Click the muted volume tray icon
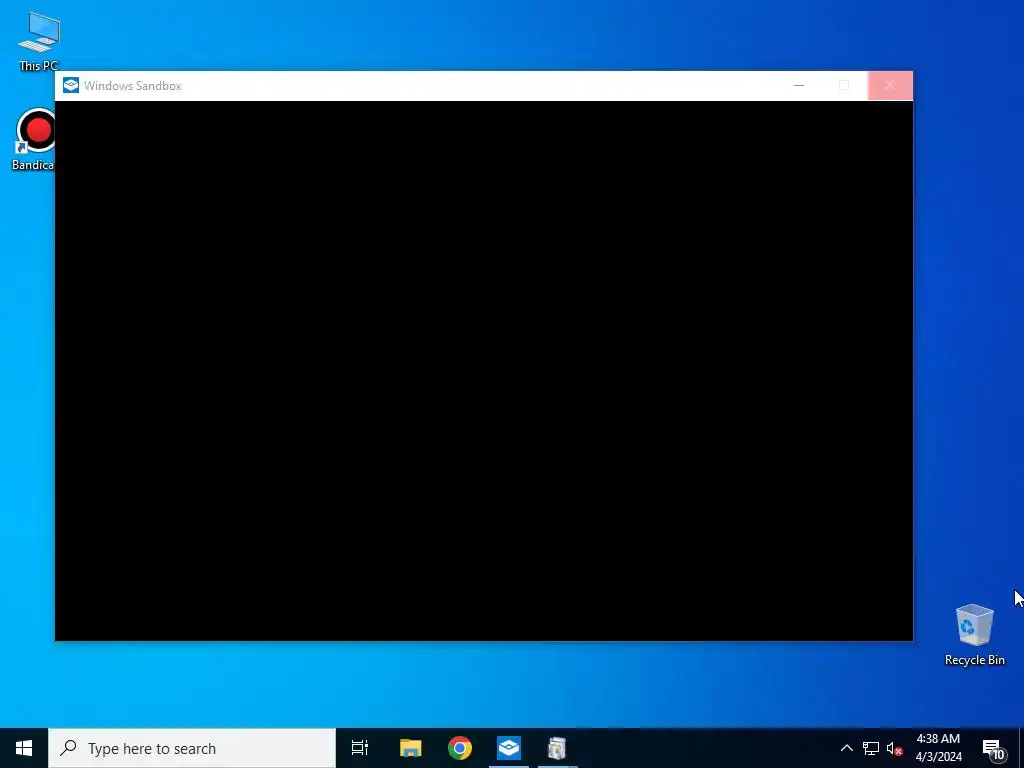The image size is (1024, 768). point(894,748)
